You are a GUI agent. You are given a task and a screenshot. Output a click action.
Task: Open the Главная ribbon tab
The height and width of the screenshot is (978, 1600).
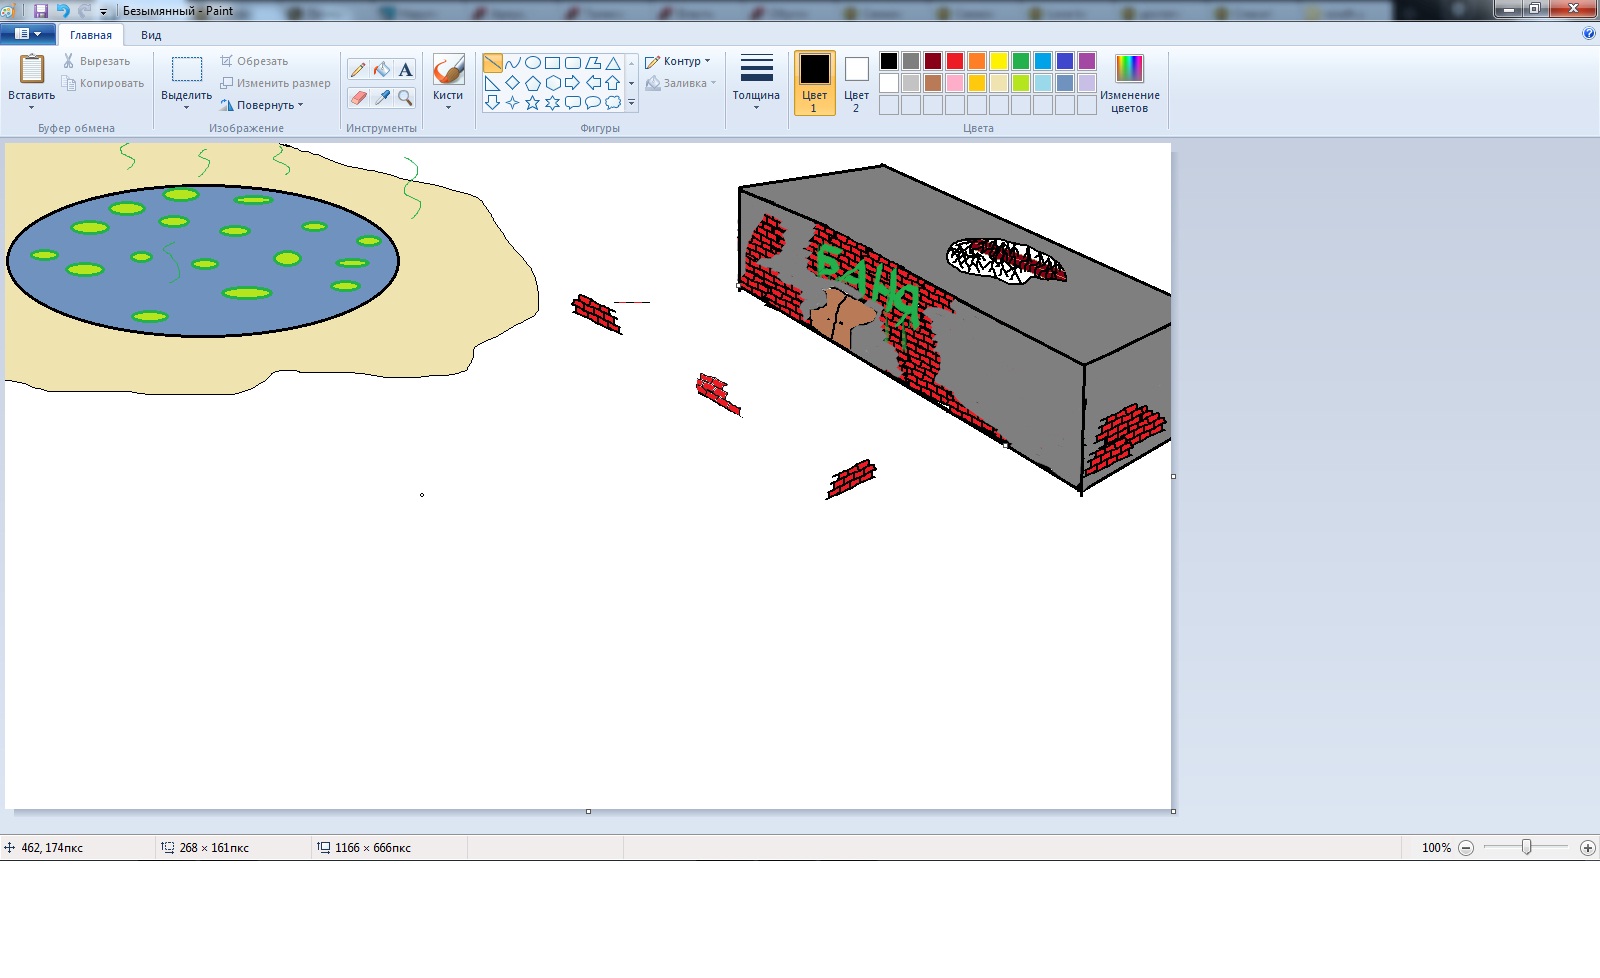click(90, 35)
